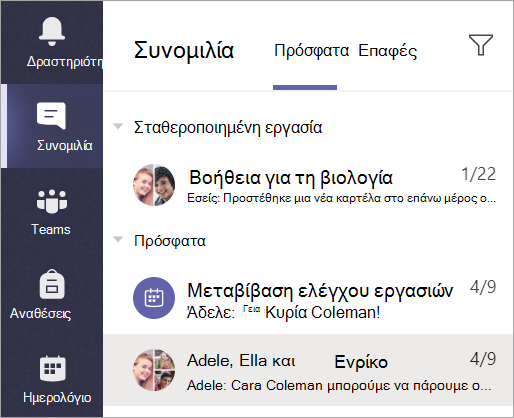Select the Chat (Συνομιλία) sidebar icon

click(x=52, y=116)
